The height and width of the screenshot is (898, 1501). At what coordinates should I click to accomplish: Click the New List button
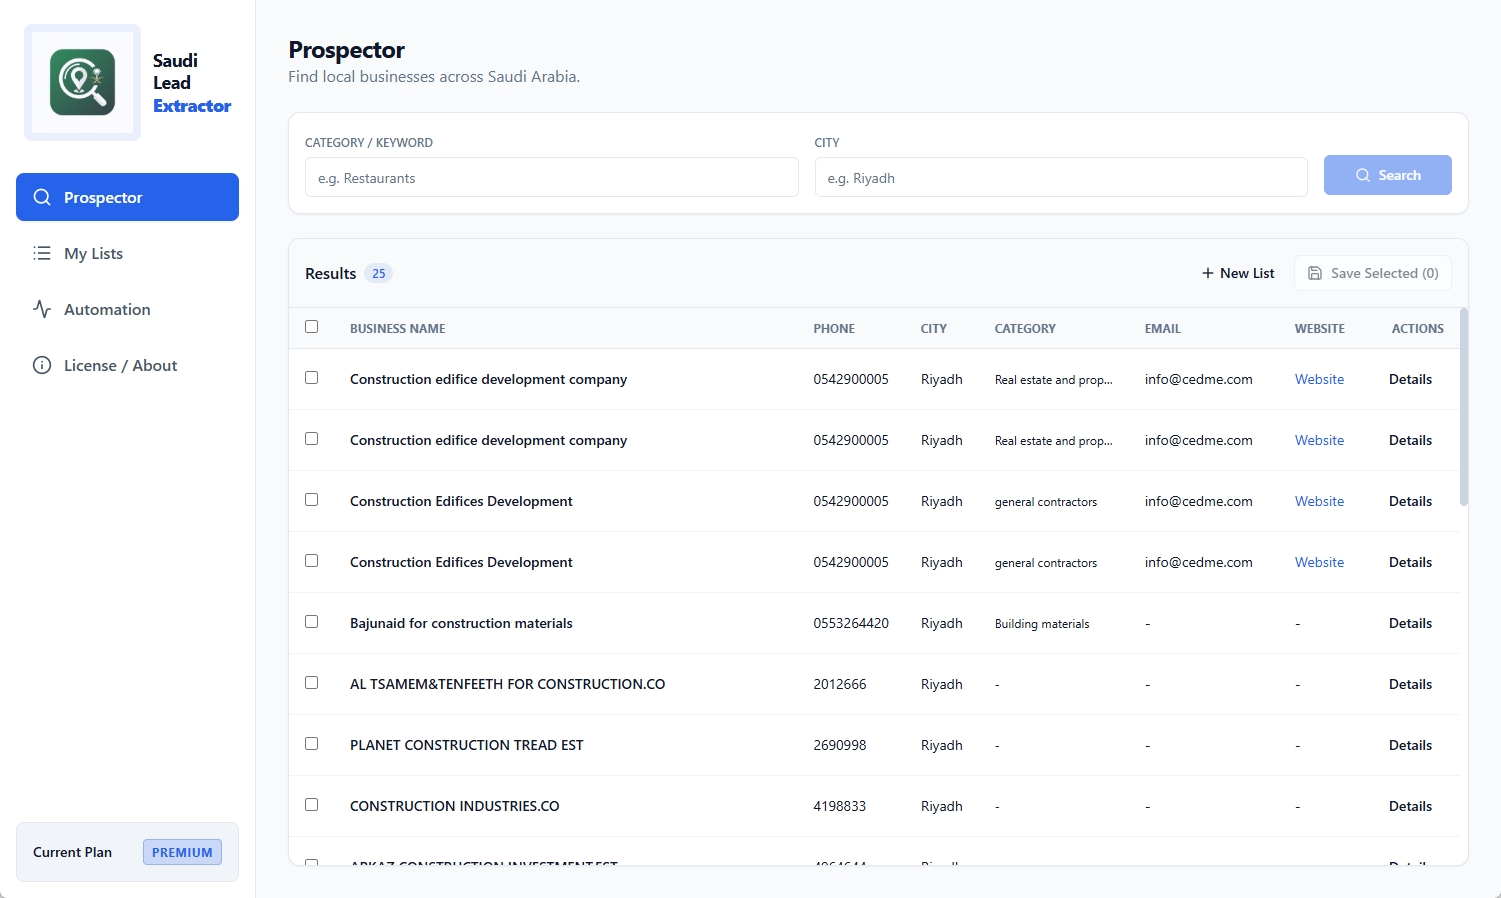coord(1237,272)
